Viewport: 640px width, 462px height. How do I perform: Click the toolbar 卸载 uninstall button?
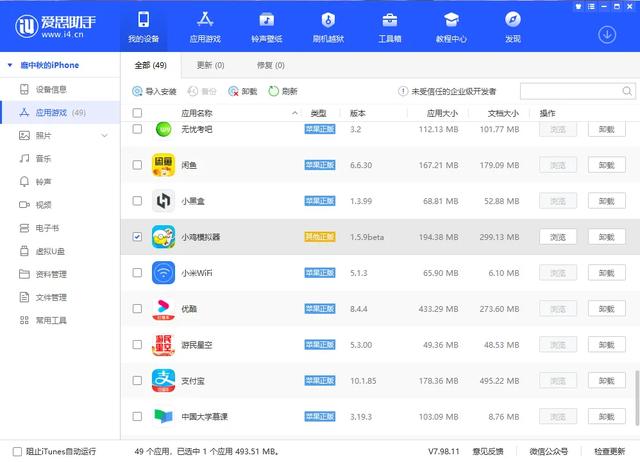[x=243, y=91]
